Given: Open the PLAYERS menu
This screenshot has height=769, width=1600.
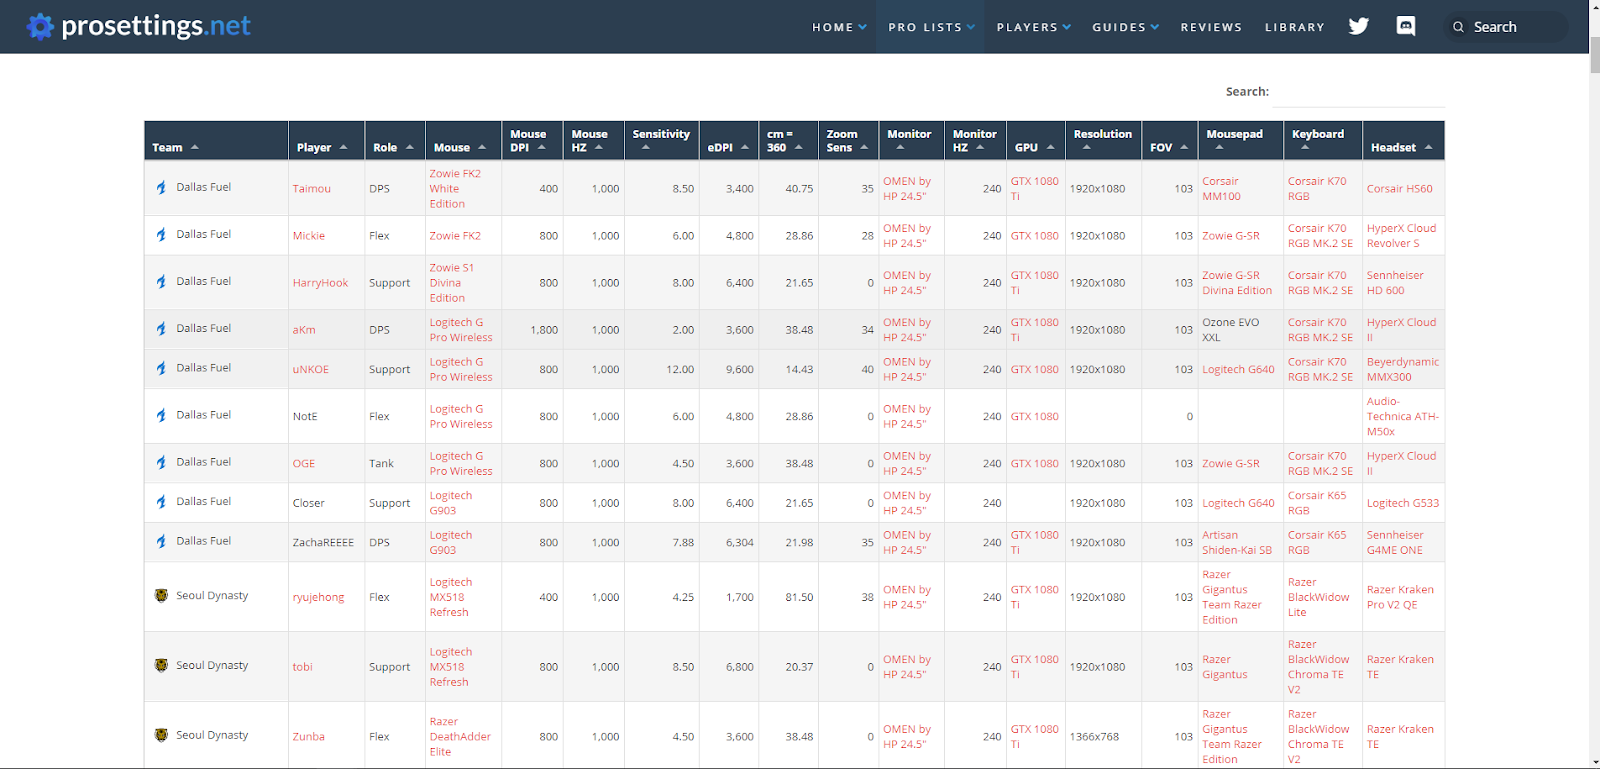Looking at the screenshot, I should point(1033,27).
